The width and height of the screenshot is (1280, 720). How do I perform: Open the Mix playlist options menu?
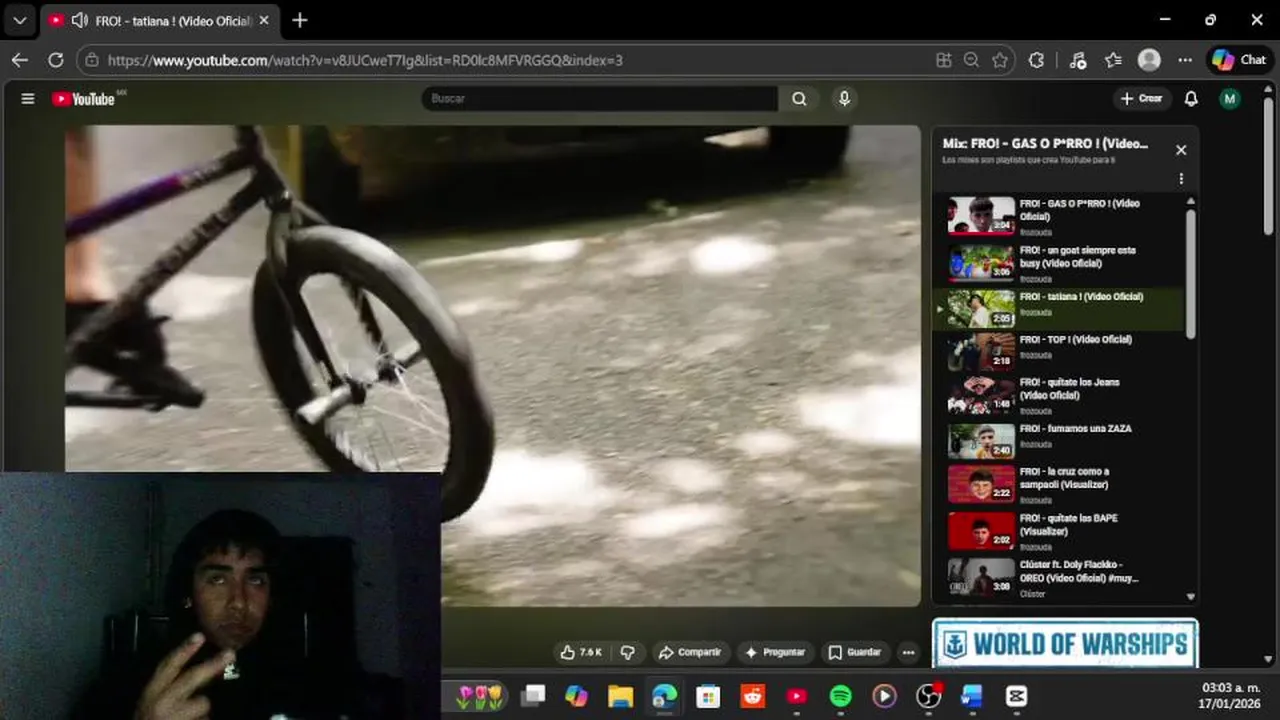(x=1181, y=179)
